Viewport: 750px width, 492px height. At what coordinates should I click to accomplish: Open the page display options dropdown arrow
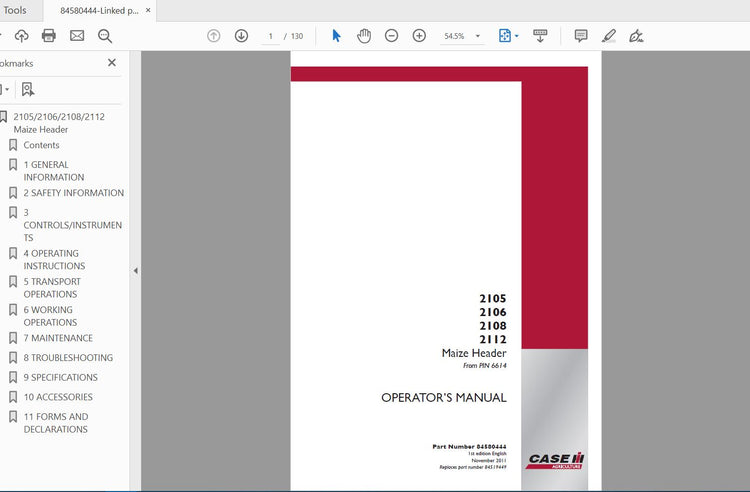tap(517, 36)
